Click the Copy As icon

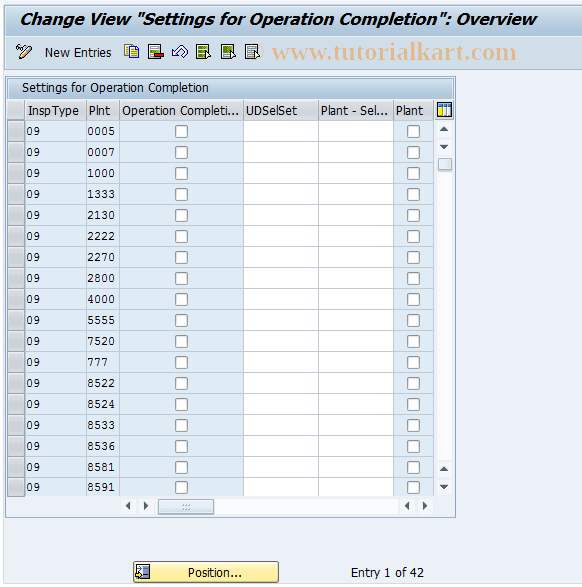[x=131, y=52]
